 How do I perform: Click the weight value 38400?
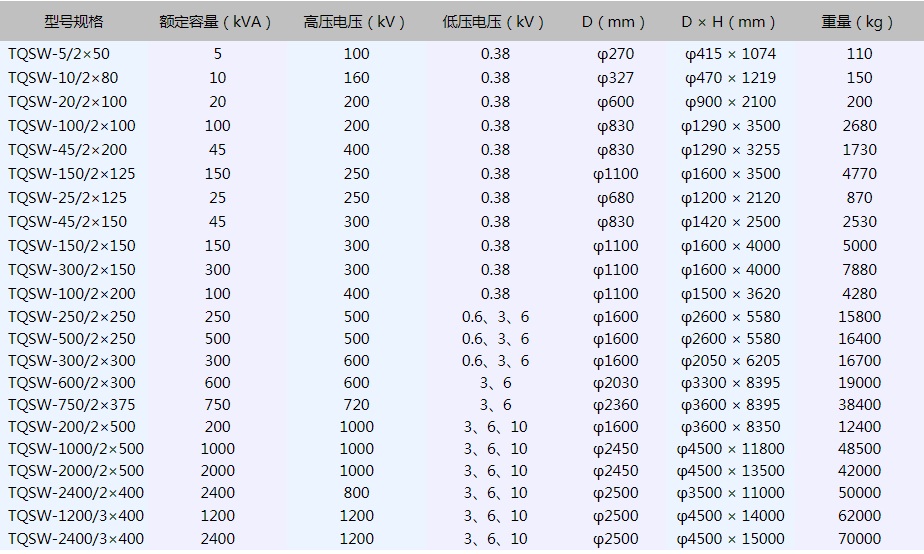859,405
